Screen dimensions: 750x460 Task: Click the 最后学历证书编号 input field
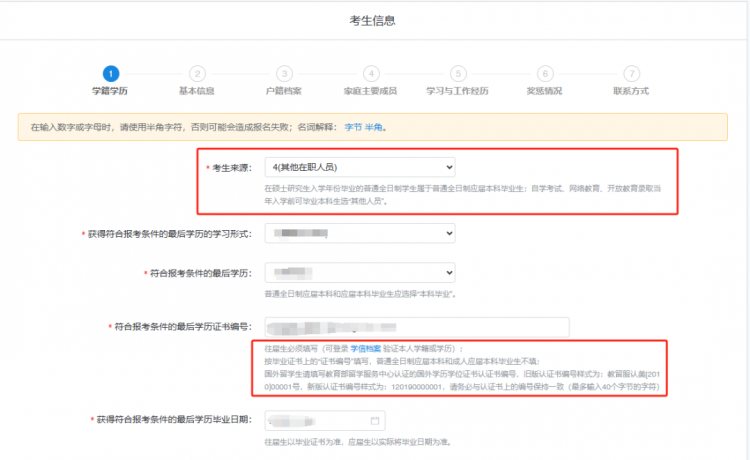[x=416, y=327]
